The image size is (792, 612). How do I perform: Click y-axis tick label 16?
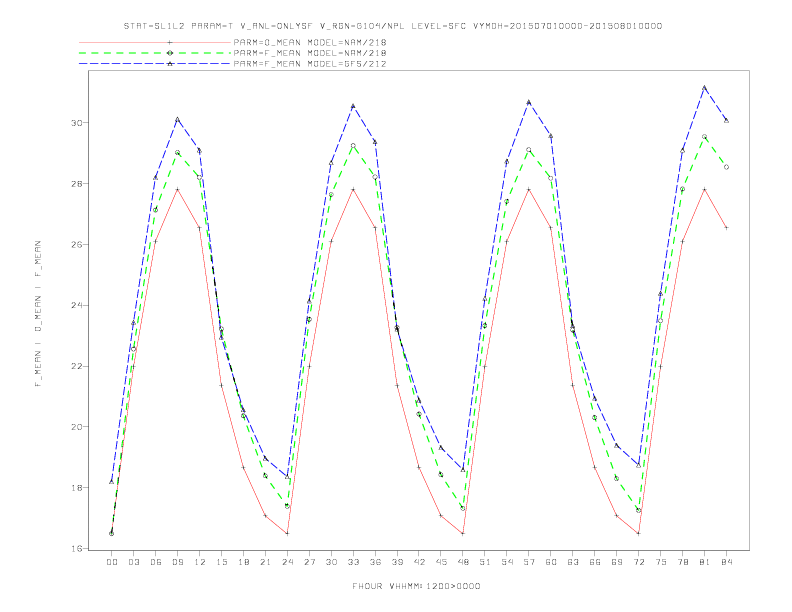(x=75, y=548)
